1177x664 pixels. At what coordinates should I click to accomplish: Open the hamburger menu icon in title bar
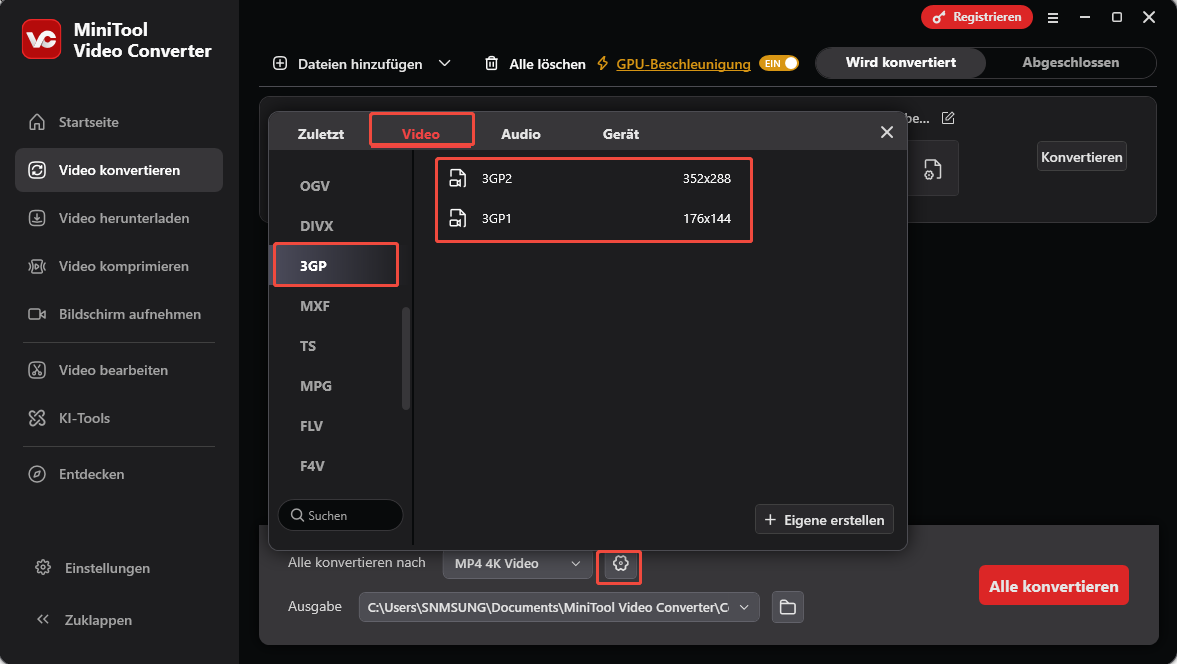coord(1053,17)
